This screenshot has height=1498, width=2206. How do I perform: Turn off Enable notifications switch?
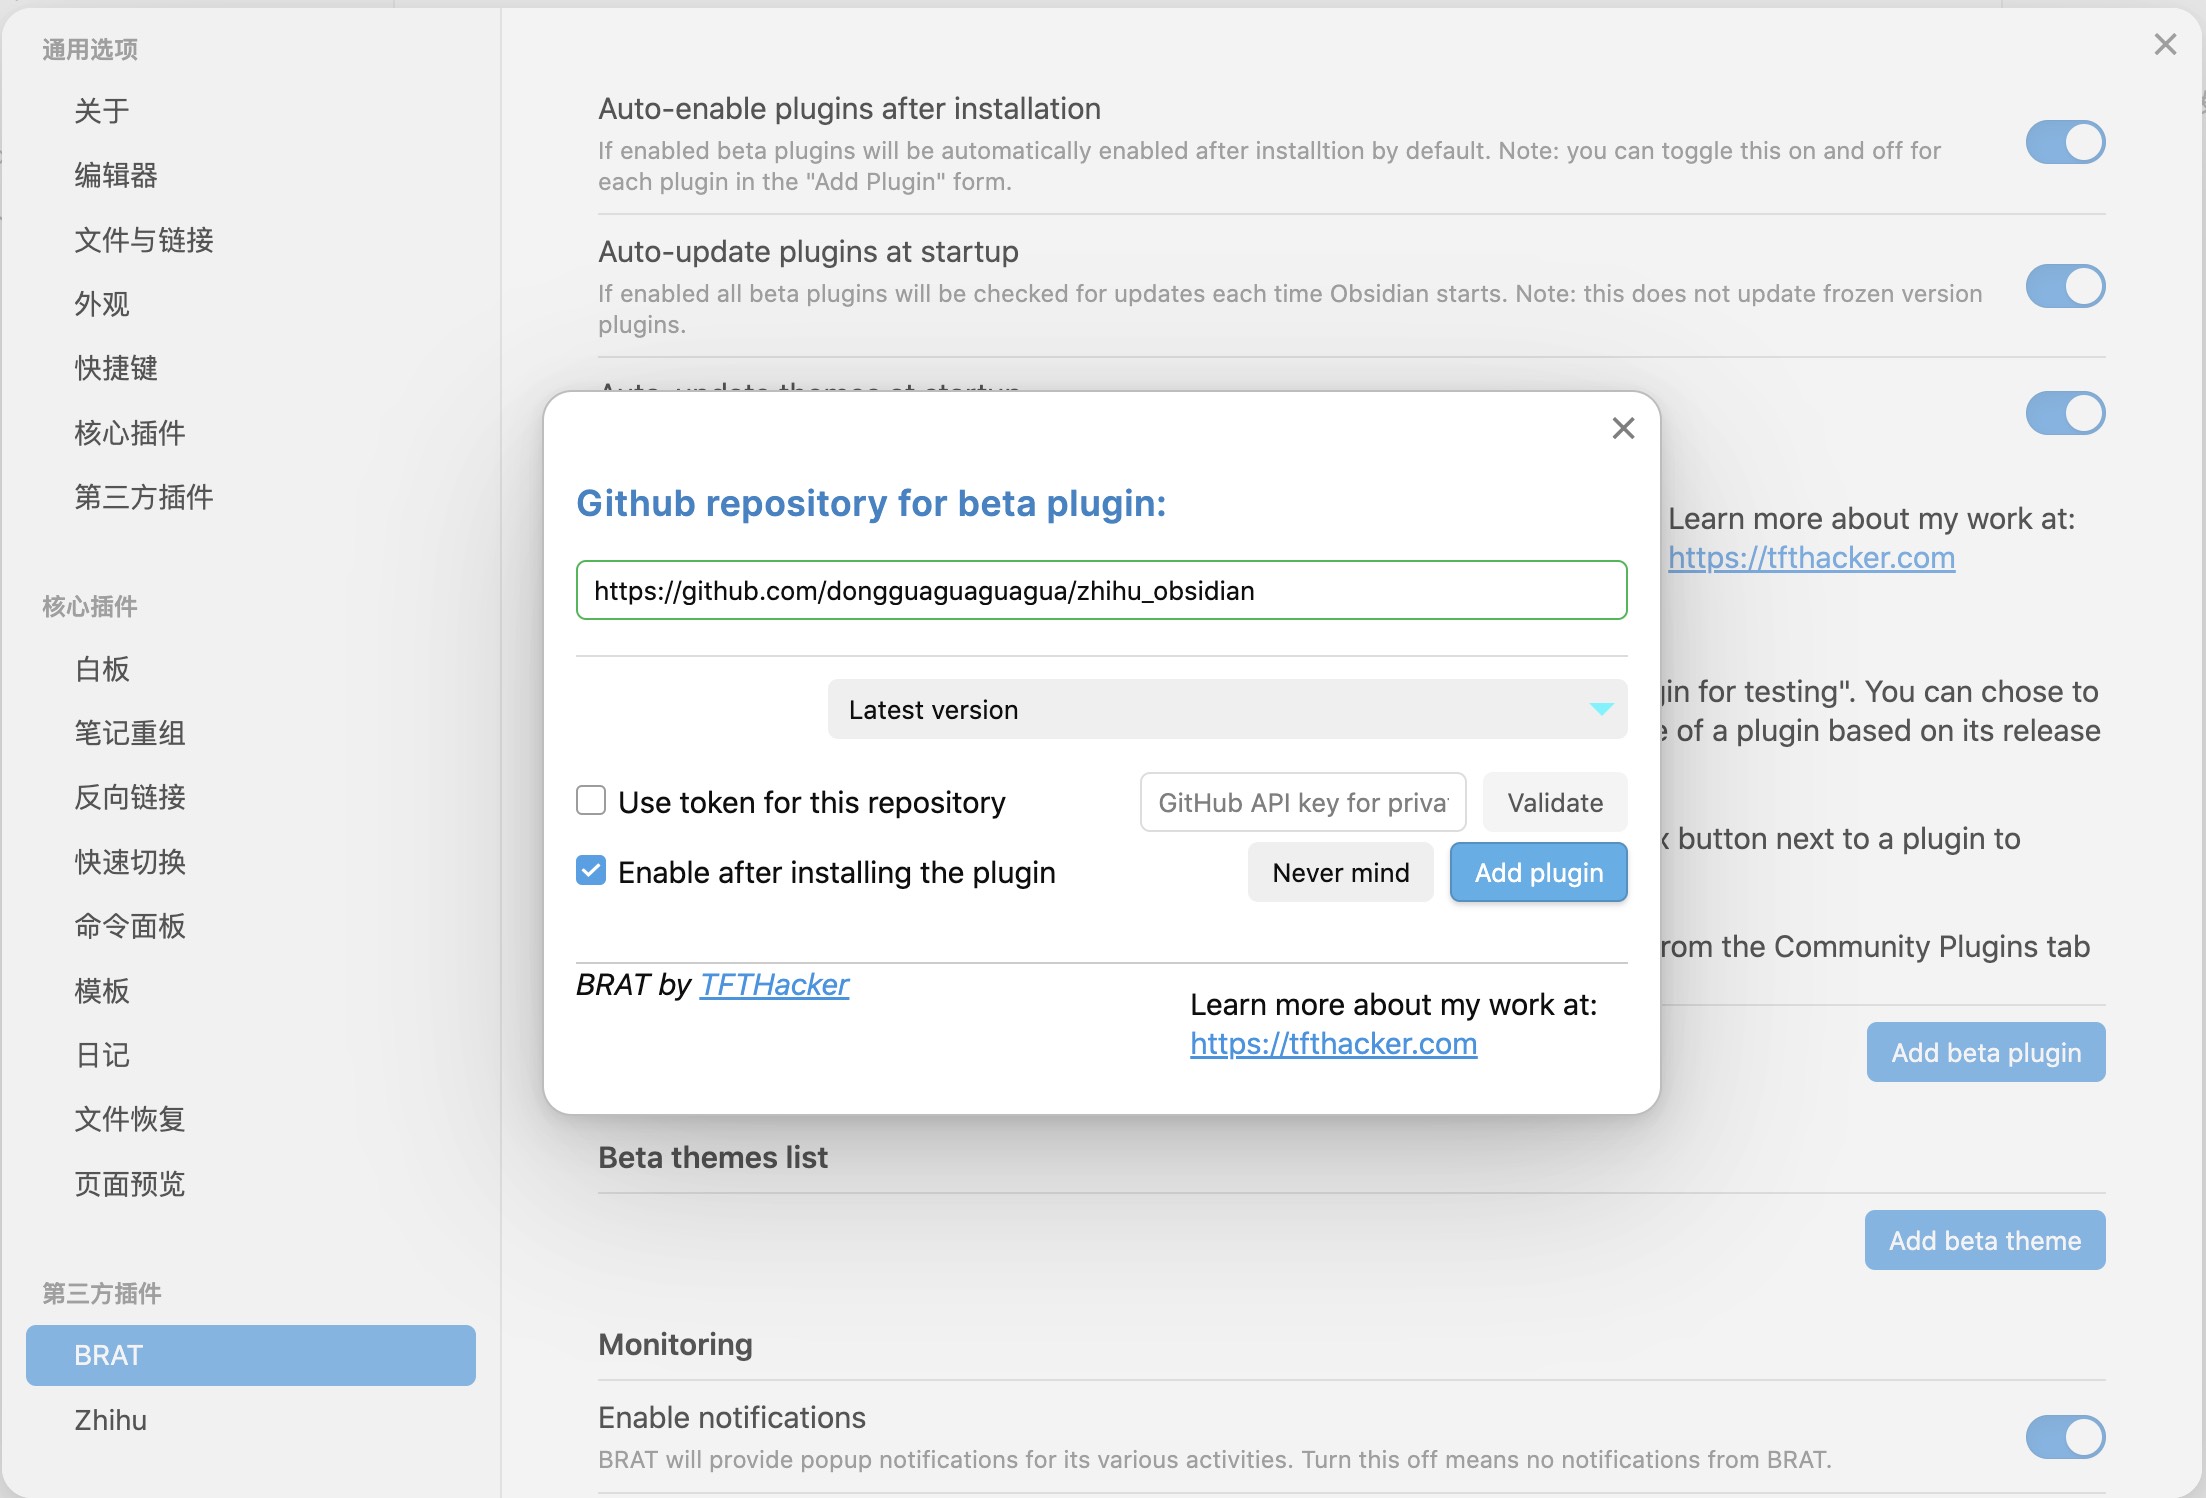(2064, 1437)
